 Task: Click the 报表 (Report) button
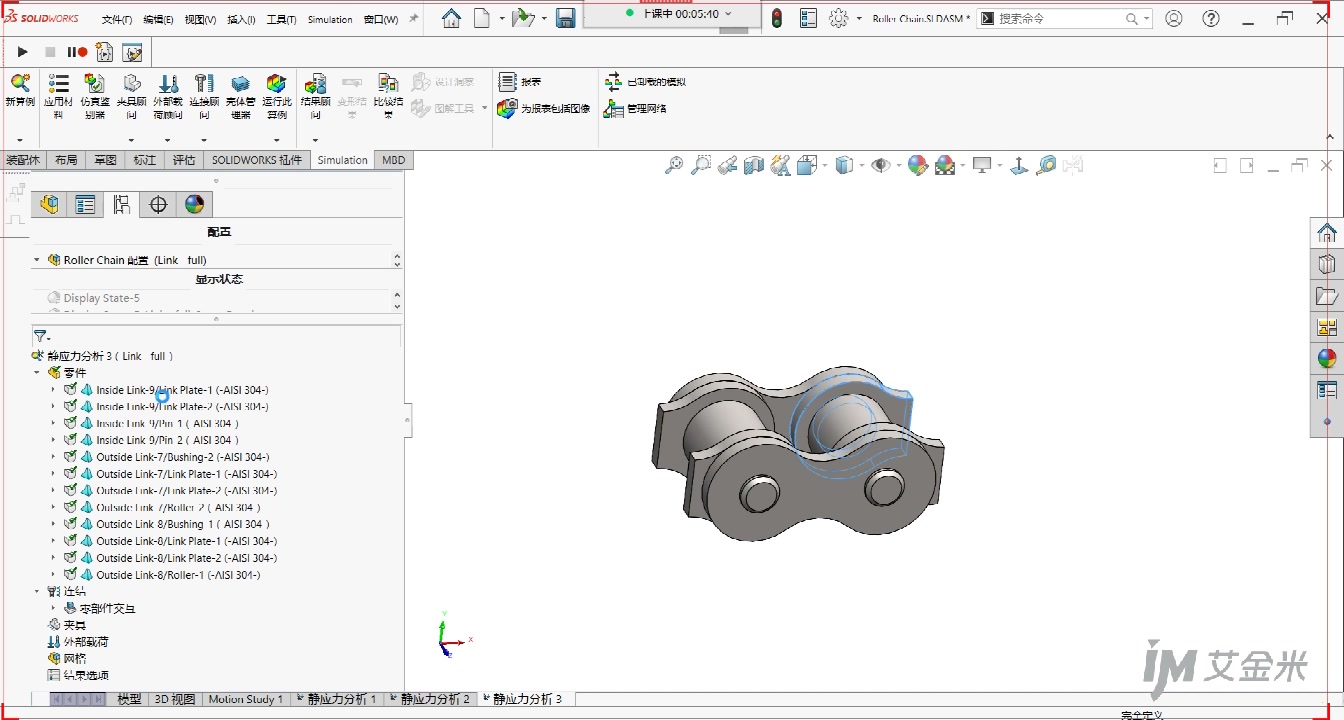tap(520, 82)
